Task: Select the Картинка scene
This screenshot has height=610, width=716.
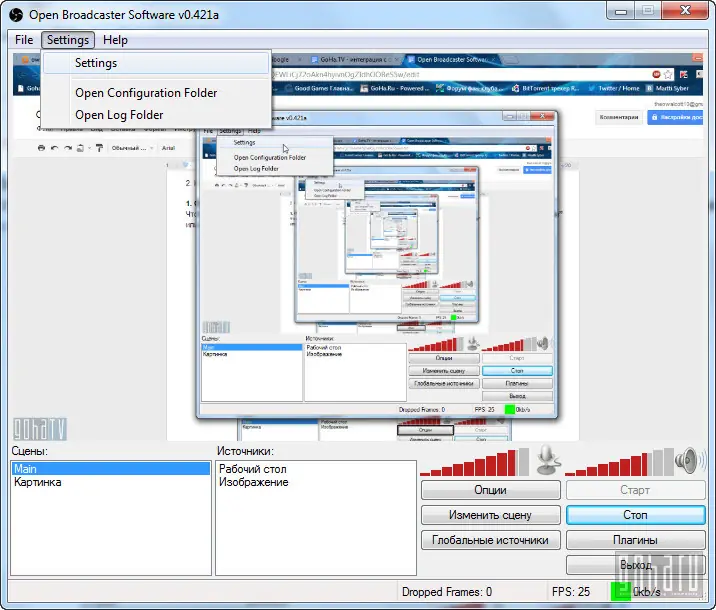Action: coord(111,482)
